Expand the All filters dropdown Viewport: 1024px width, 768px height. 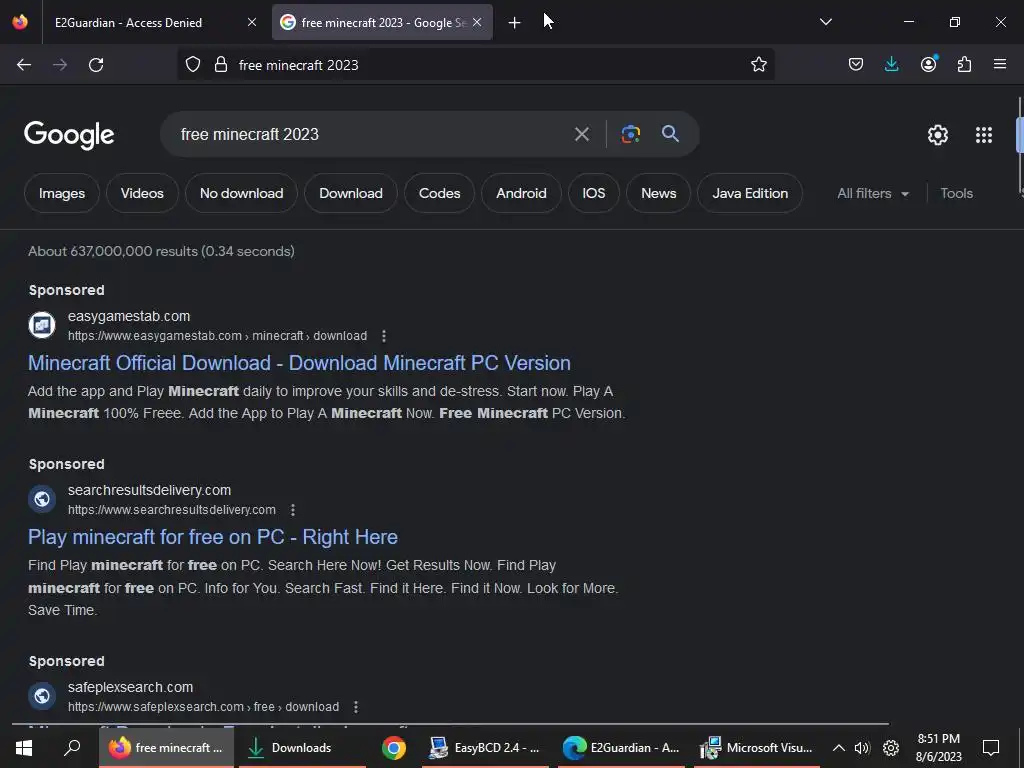[x=873, y=193]
